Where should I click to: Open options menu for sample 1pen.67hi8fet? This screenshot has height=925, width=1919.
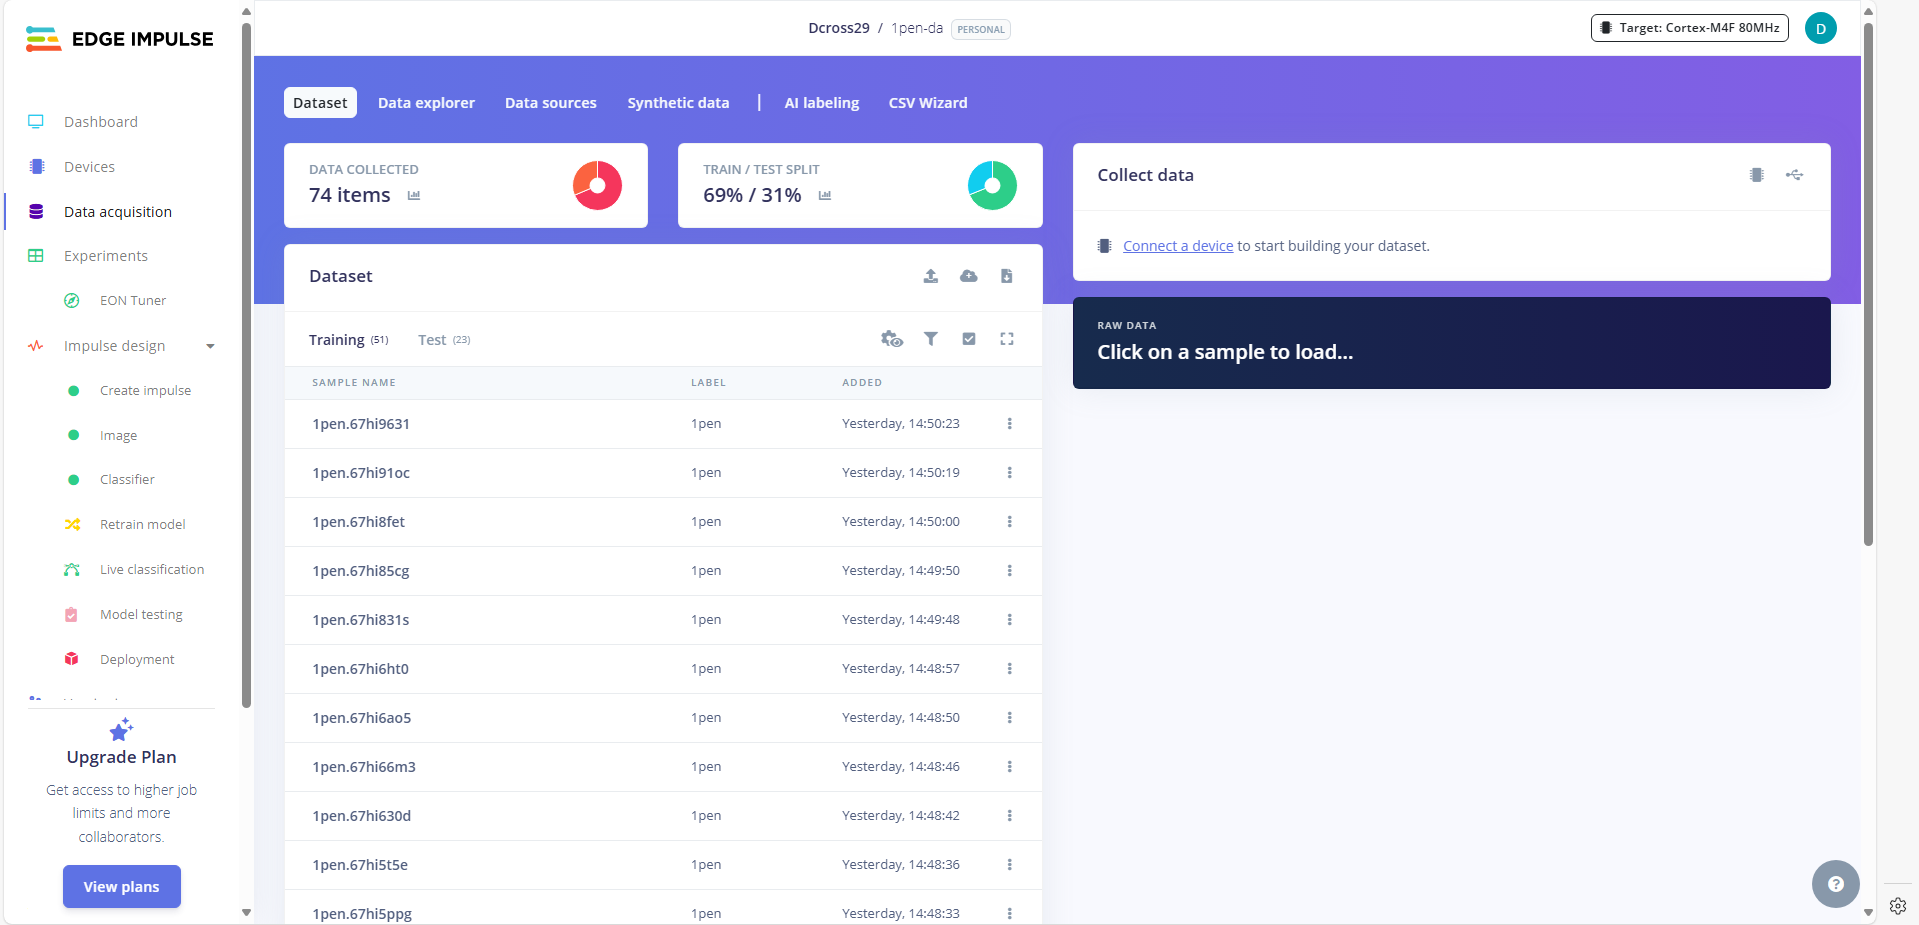(1009, 522)
